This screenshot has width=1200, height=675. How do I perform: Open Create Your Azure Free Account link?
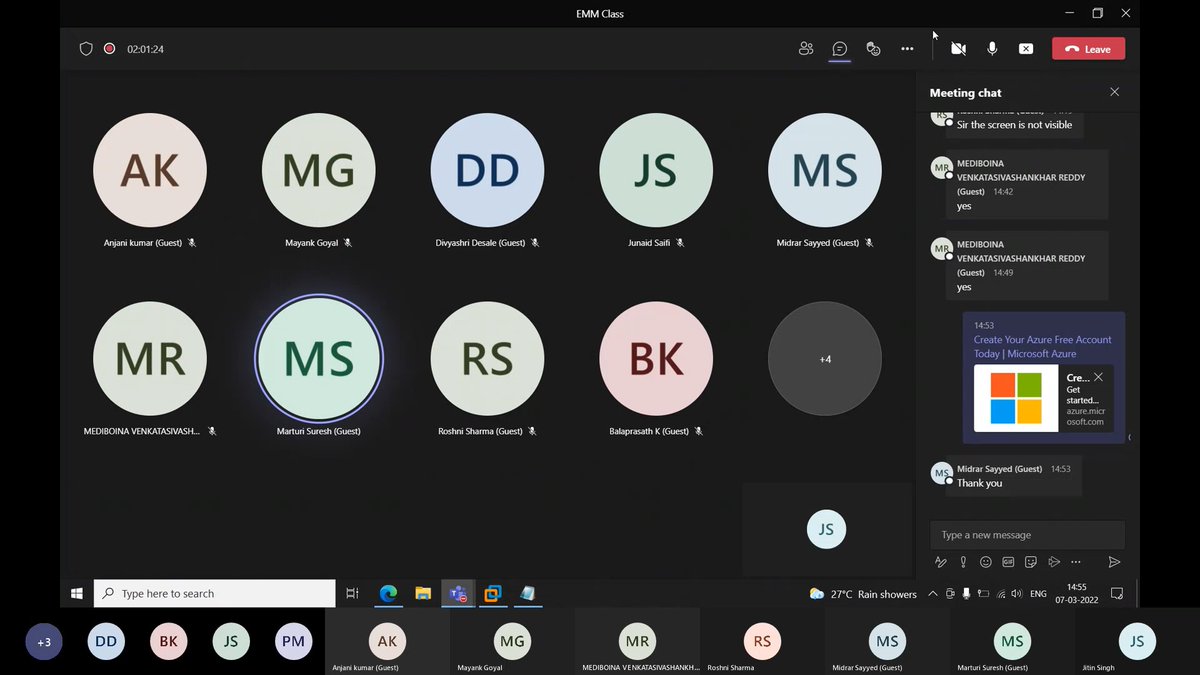(x=1043, y=347)
